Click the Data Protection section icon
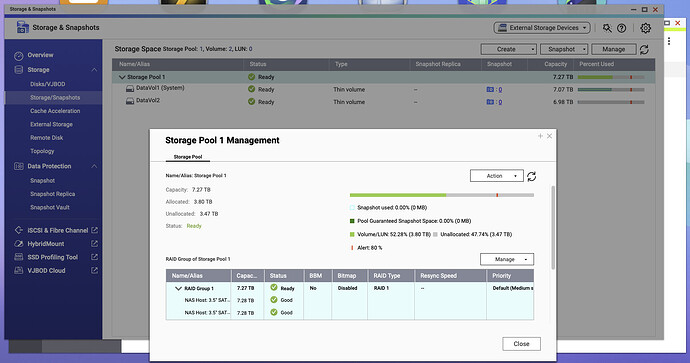690x363 pixels. tap(18, 166)
